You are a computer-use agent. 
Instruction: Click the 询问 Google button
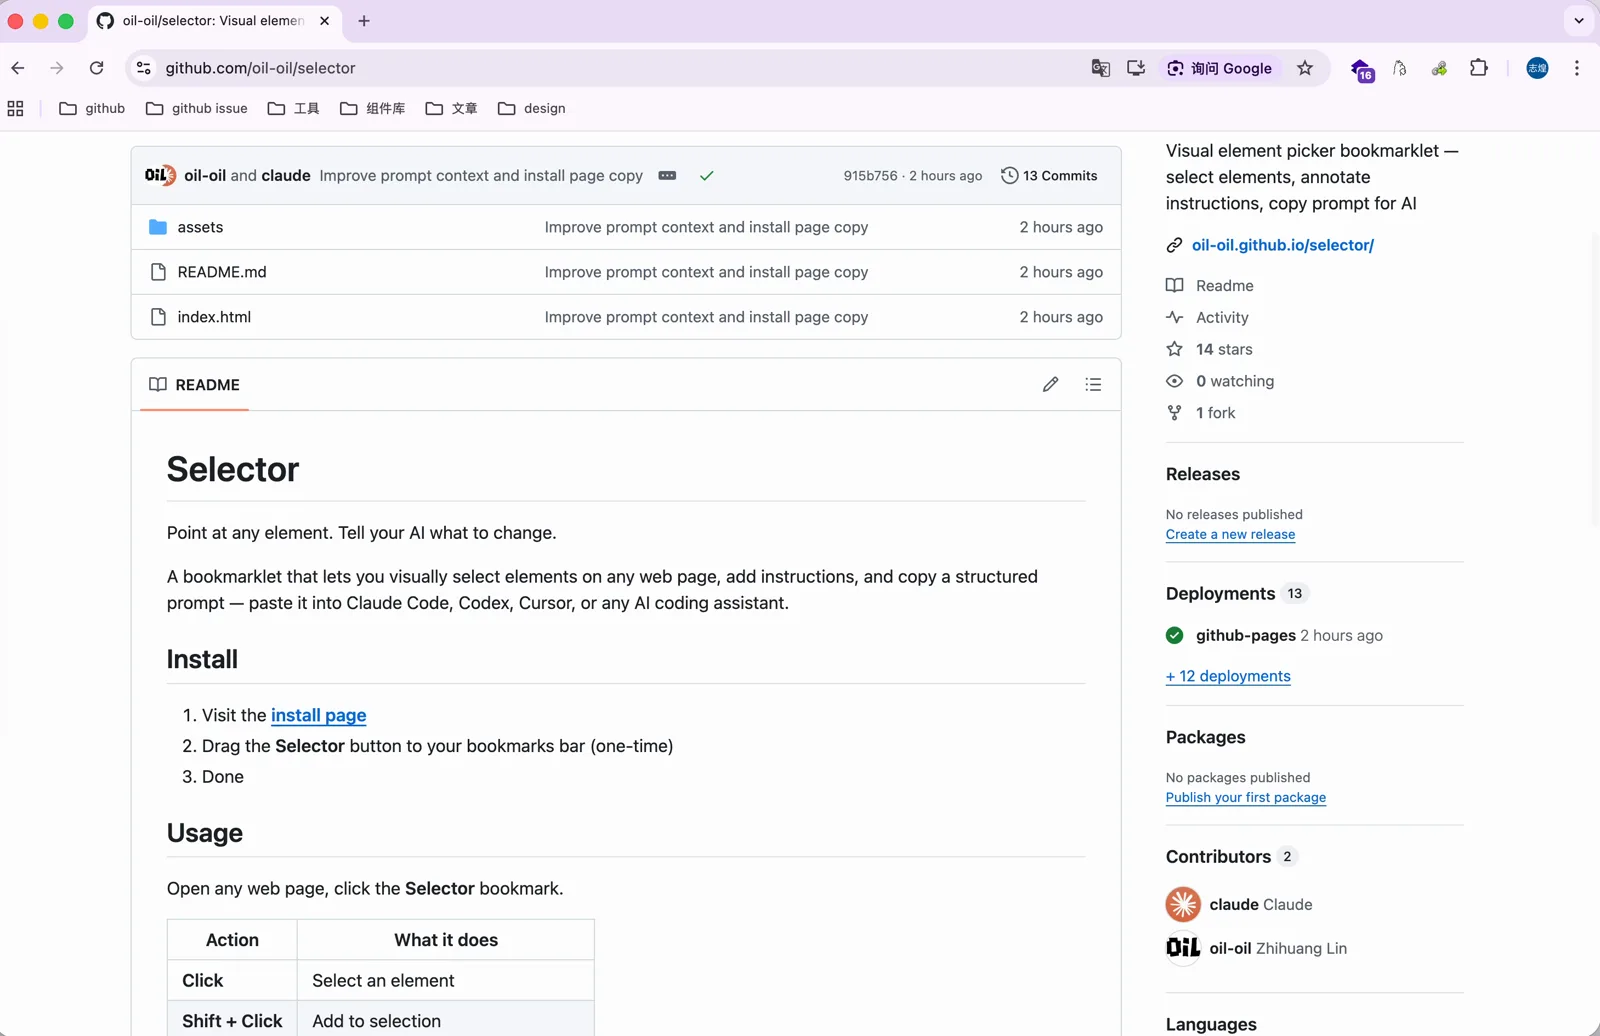pyautogui.click(x=1220, y=68)
